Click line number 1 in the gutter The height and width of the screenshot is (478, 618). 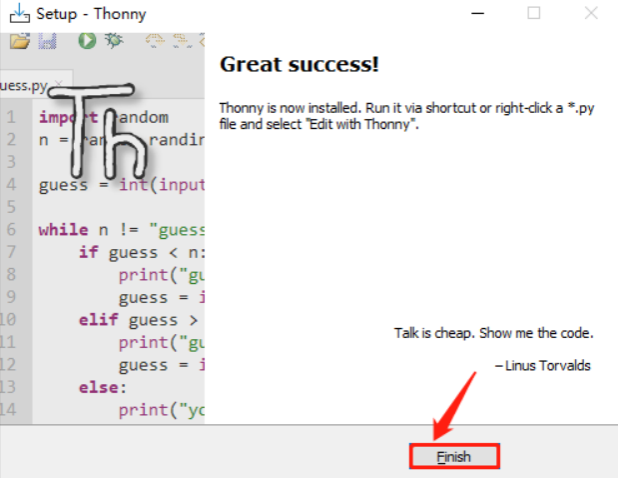pos(11,117)
